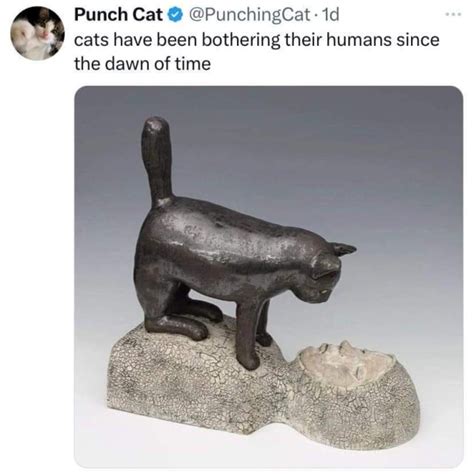Image resolution: width=474 pixels, height=474 pixels.
Task: Click the cat statue's pointed ear
Action: click(x=343, y=249)
